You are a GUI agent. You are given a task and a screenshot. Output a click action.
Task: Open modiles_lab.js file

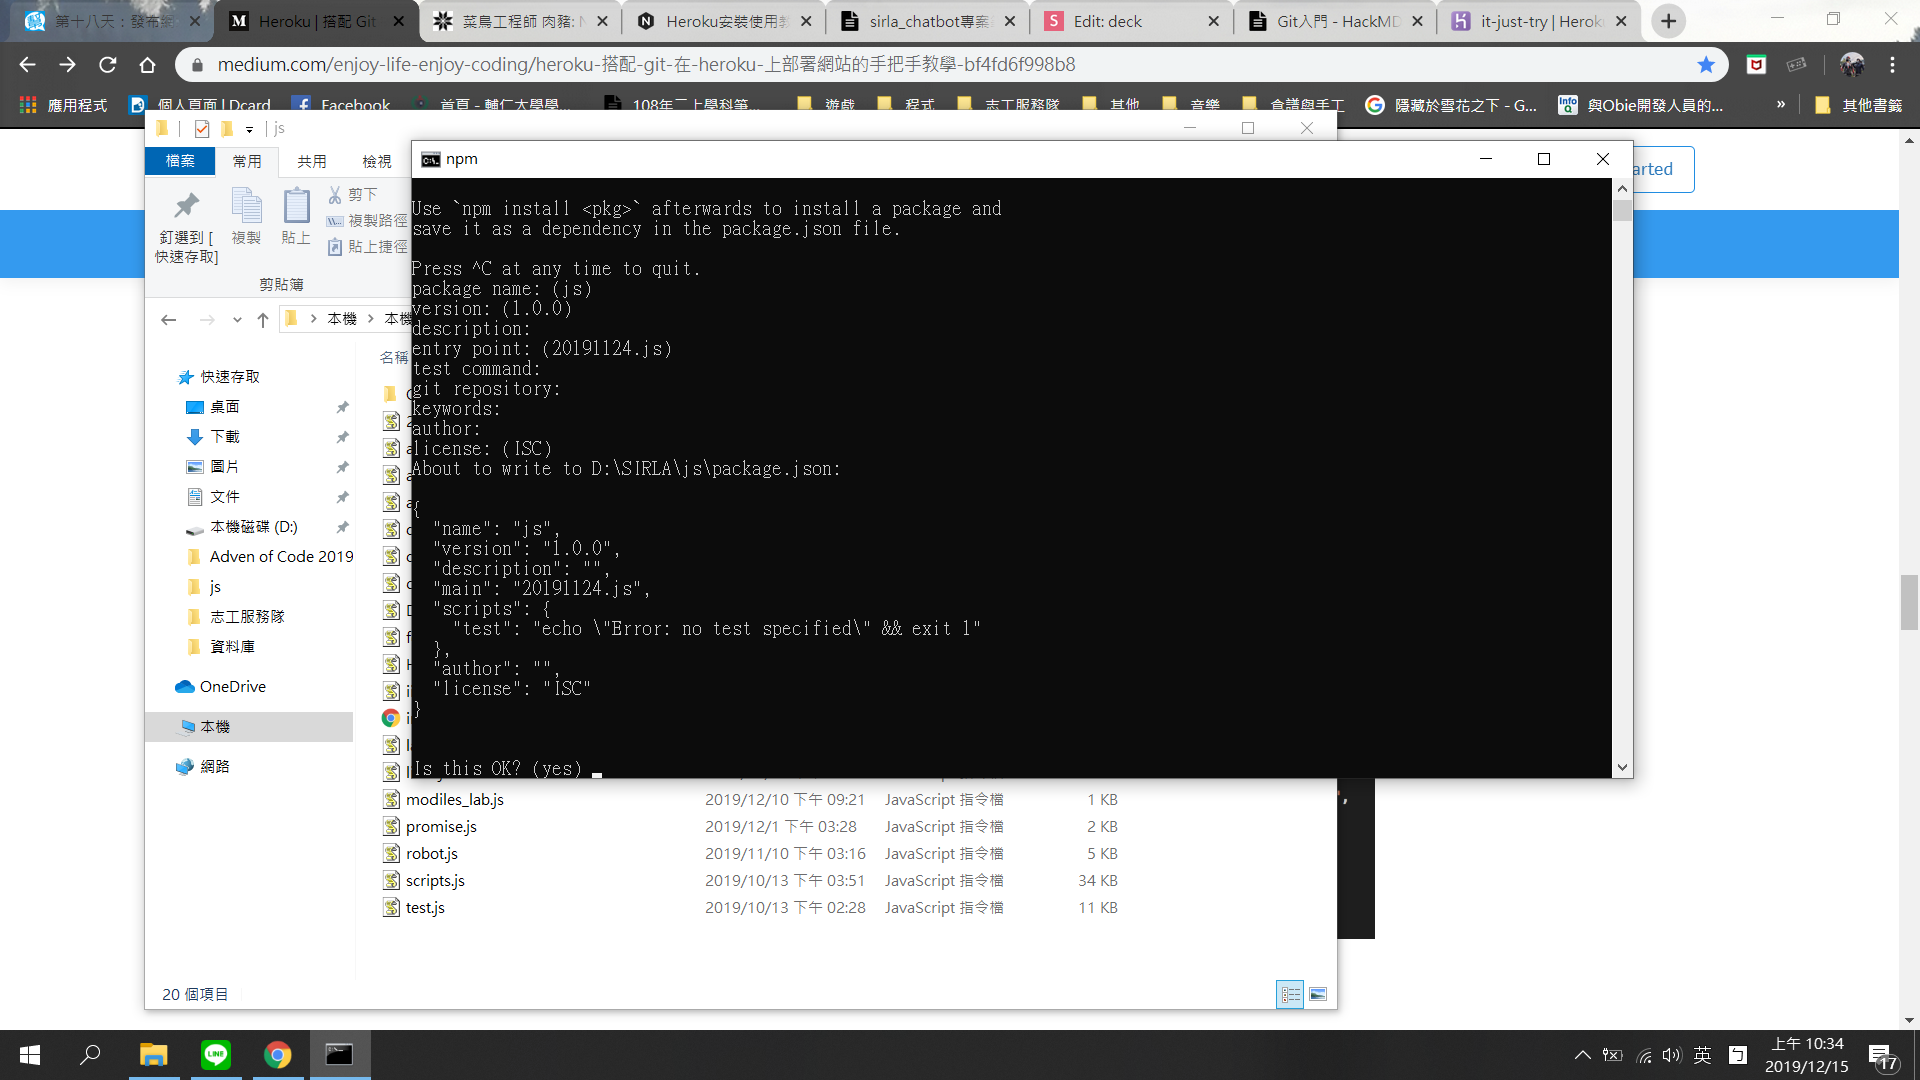pyautogui.click(x=455, y=800)
